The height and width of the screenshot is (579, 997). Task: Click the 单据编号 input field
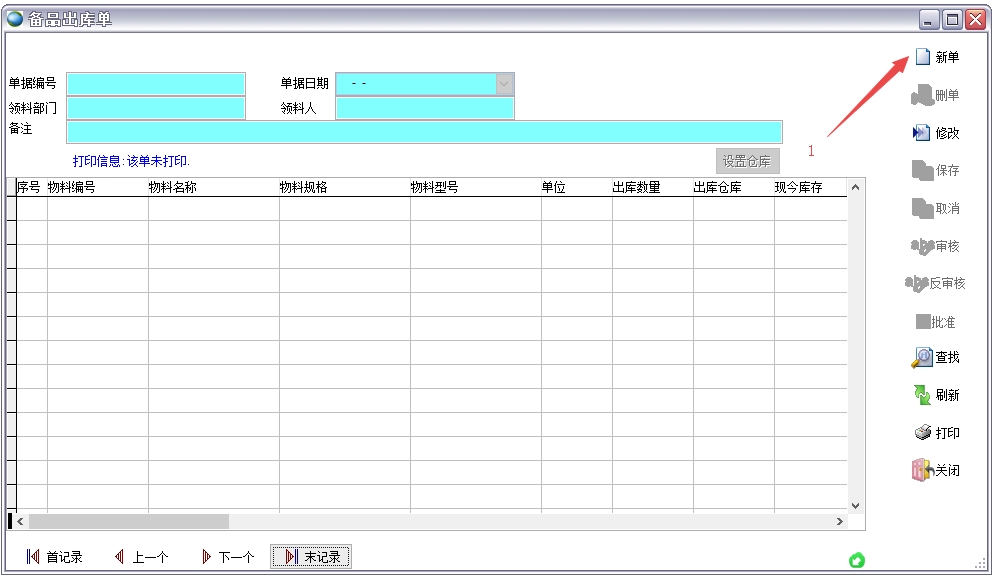(x=155, y=84)
